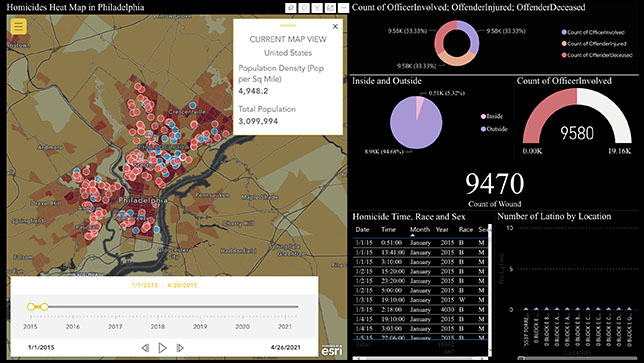
Task: Click the Outside legend item
Action: click(x=494, y=129)
